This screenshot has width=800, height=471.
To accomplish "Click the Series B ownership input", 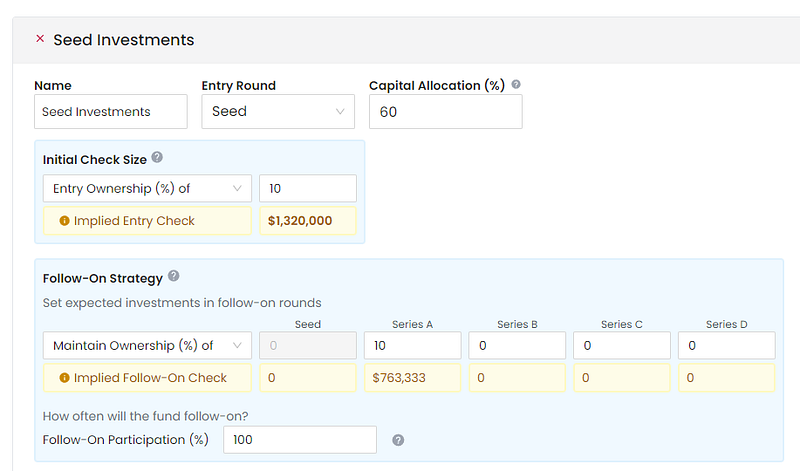I will click(x=517, y=345).
